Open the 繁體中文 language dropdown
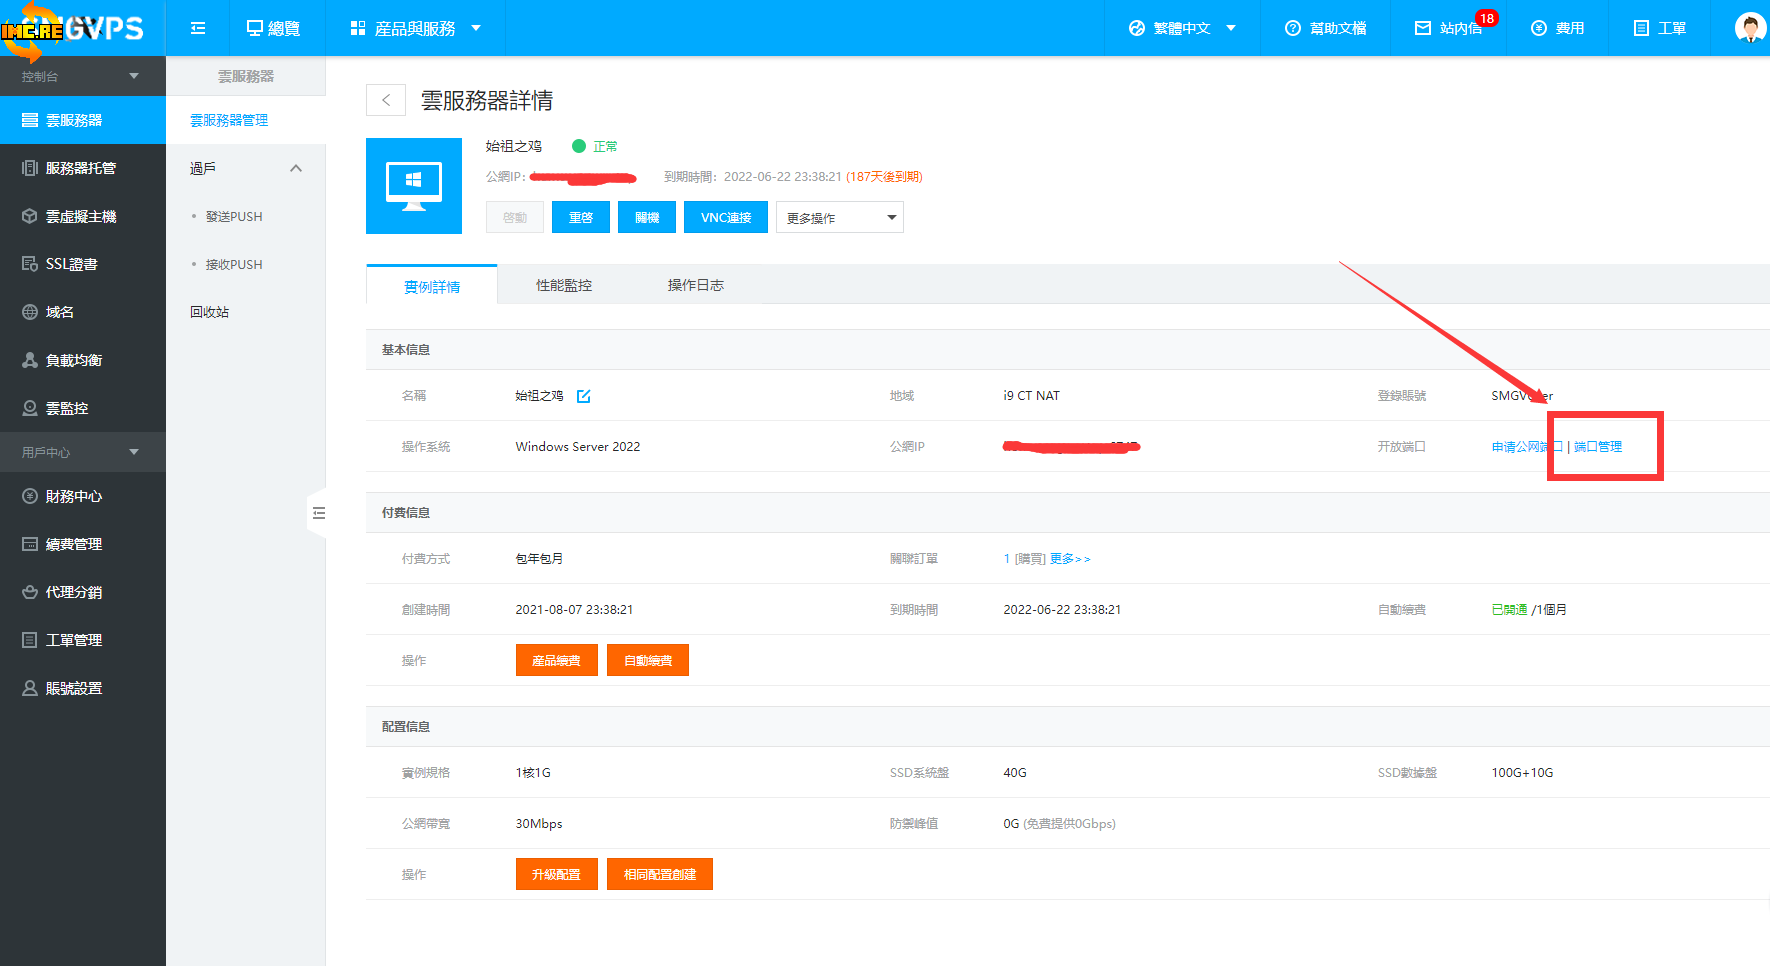Viewport: 1770px width, 966px height. 1183,28
